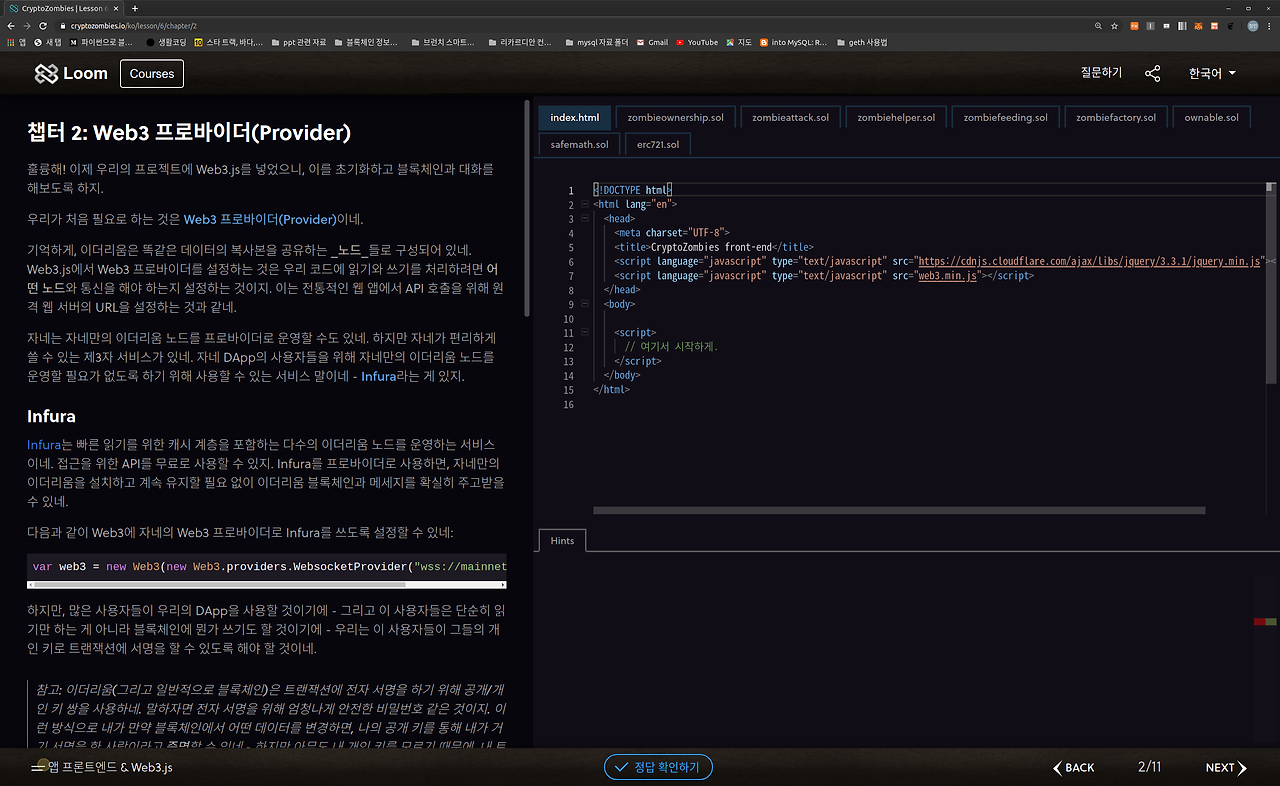The height and width of the screenshot is (786, 1280).
Task: Open Chrome three-dot menu
Action: point(1270,25)
